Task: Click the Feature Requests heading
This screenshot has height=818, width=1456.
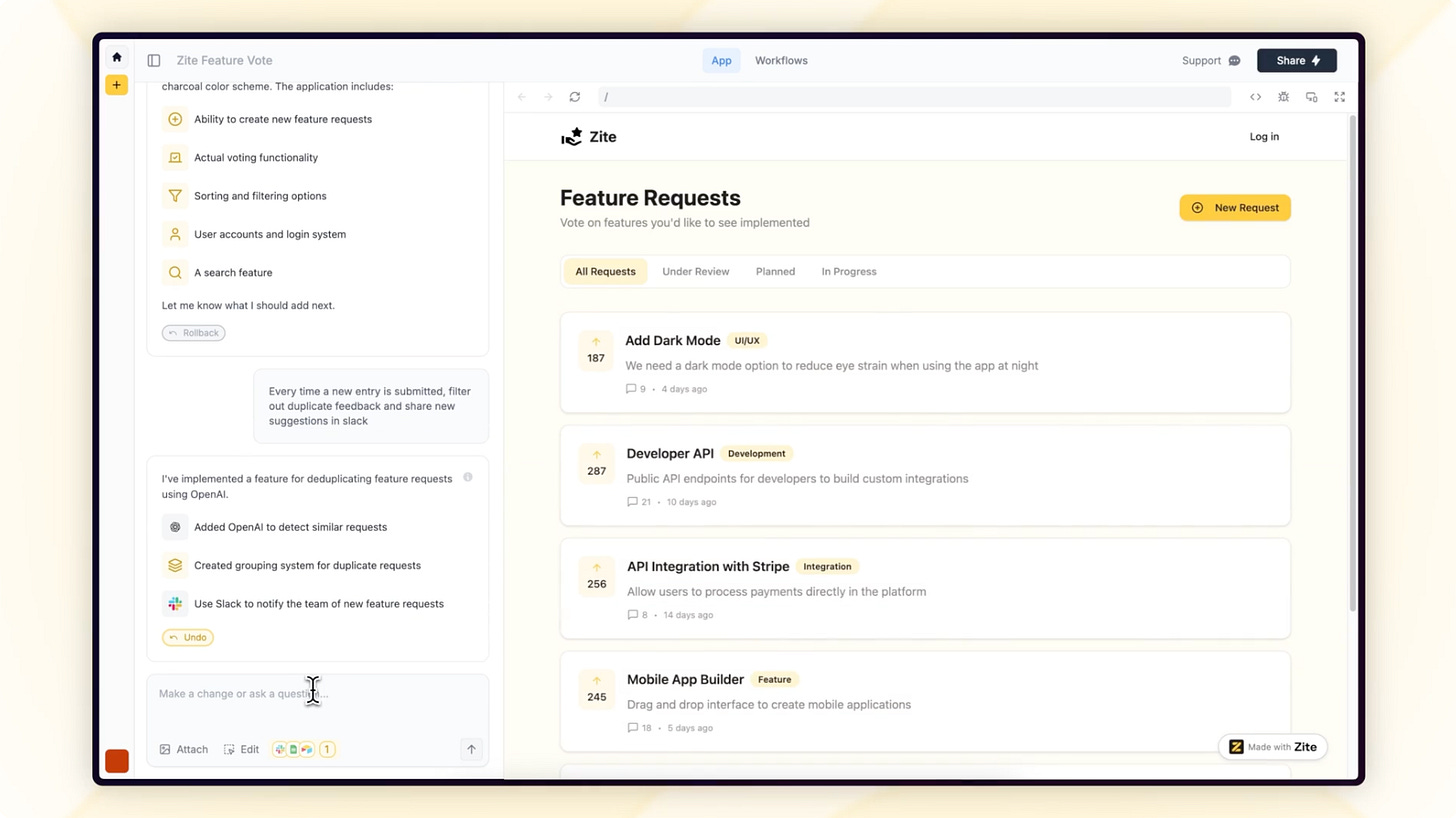Action: 650,197
